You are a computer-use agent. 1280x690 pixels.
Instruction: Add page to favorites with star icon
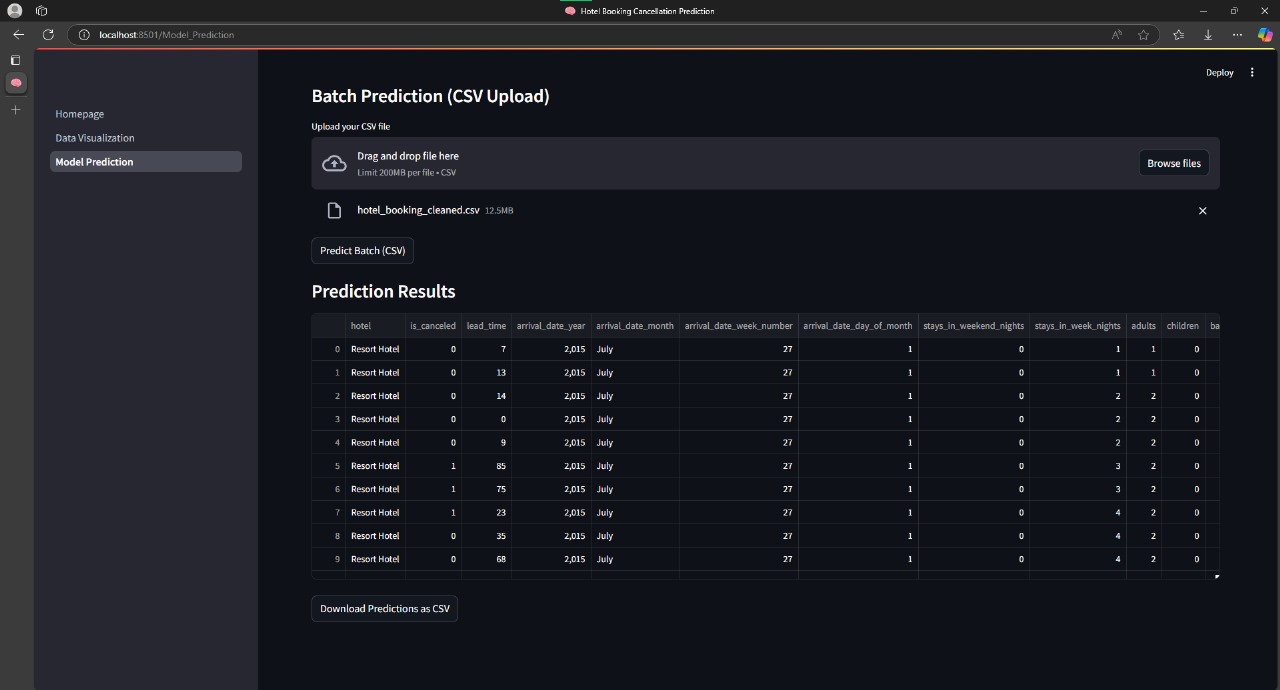point(1143,34)
